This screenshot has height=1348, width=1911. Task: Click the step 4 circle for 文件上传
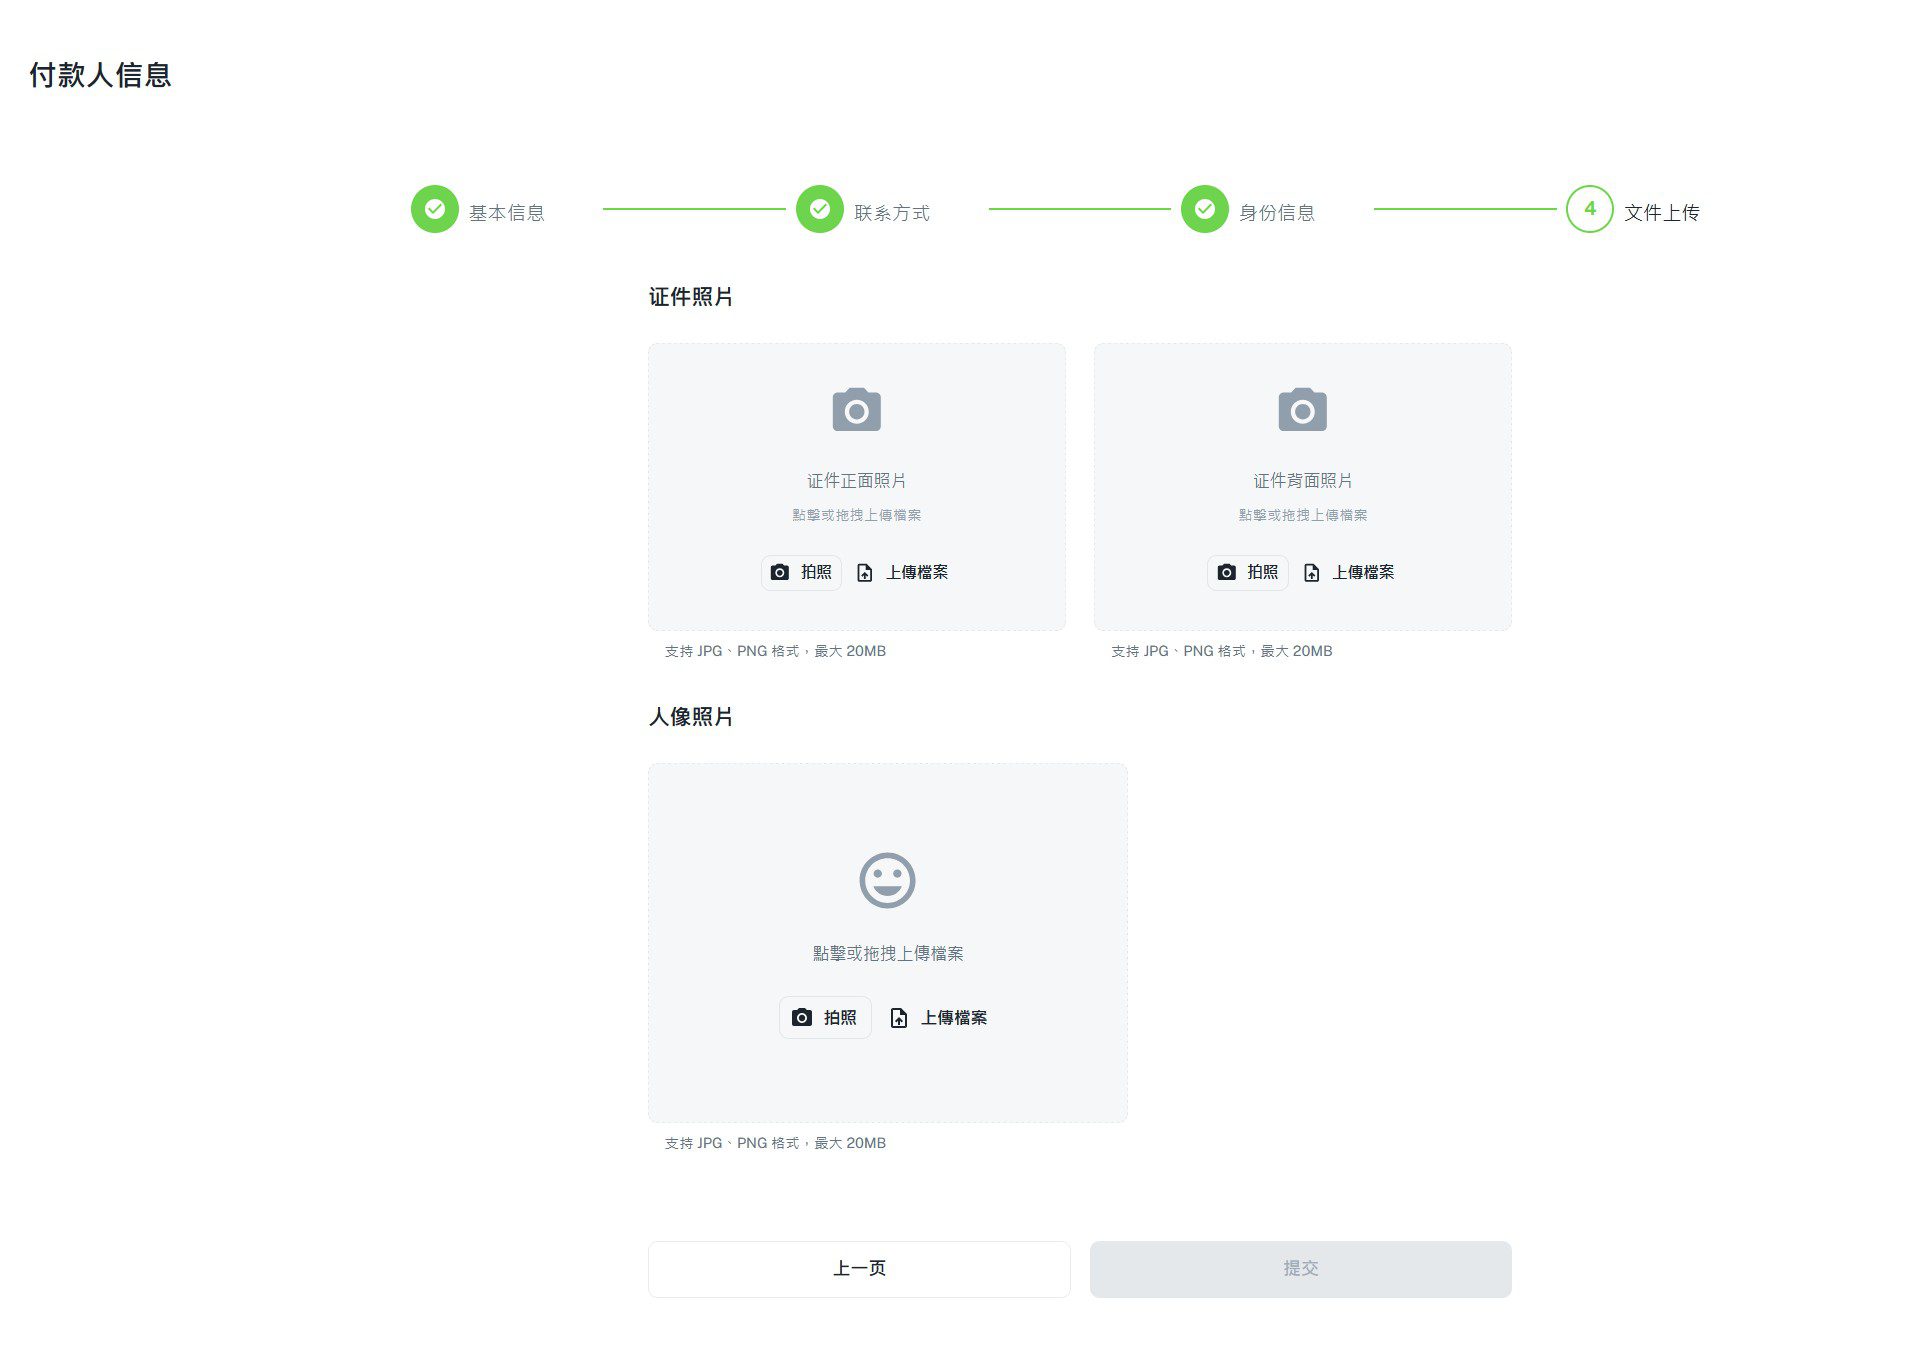point(1590,209)
